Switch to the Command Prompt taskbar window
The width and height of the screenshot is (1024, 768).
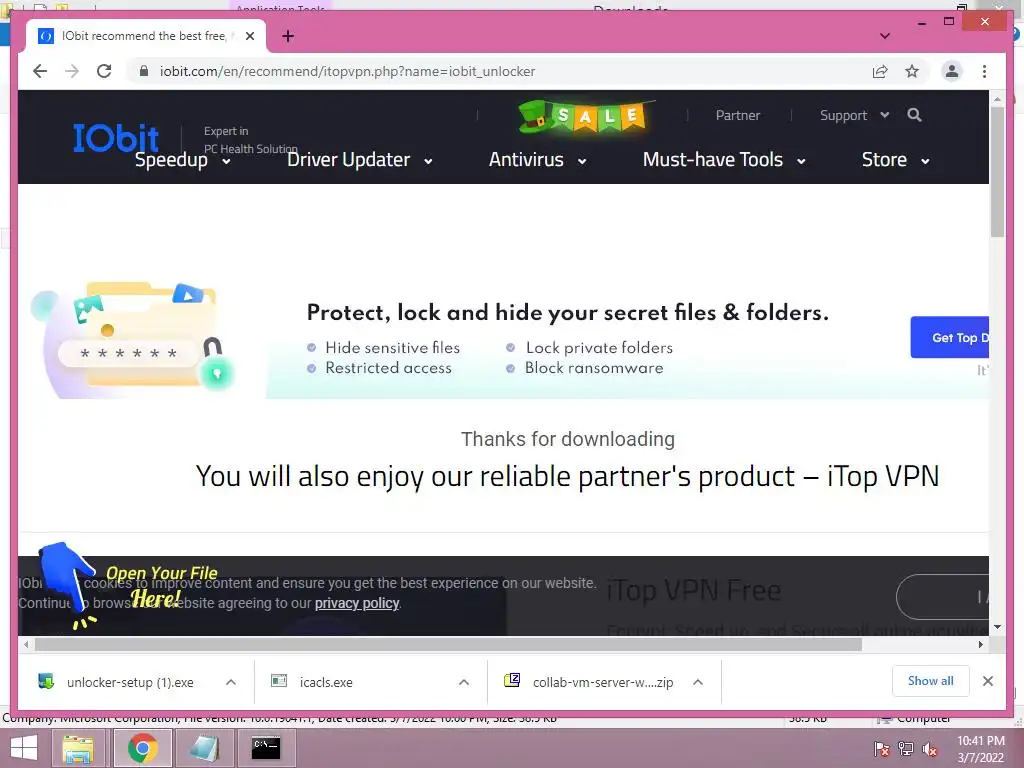(x=266, y=748)
